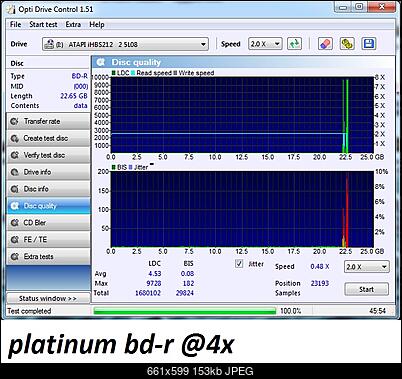Click the BIS max value 182
402x379 pixels.
click(188, 283)
